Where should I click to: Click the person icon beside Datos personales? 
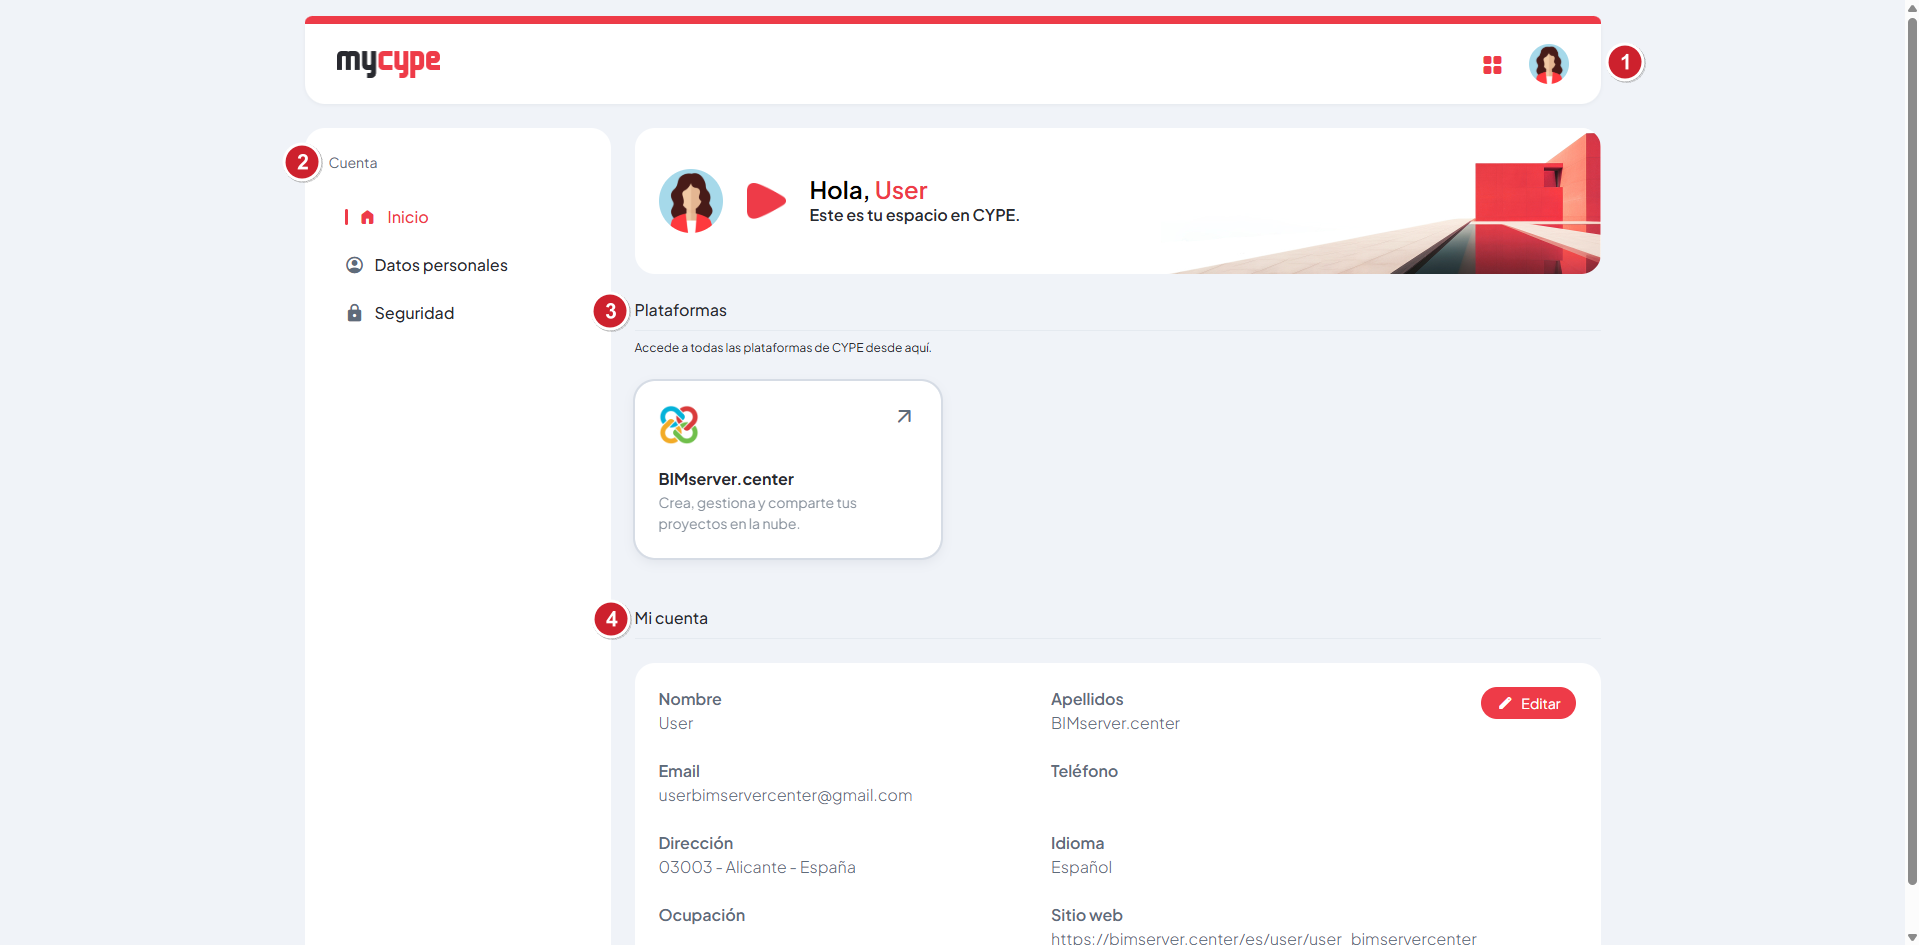354,265
